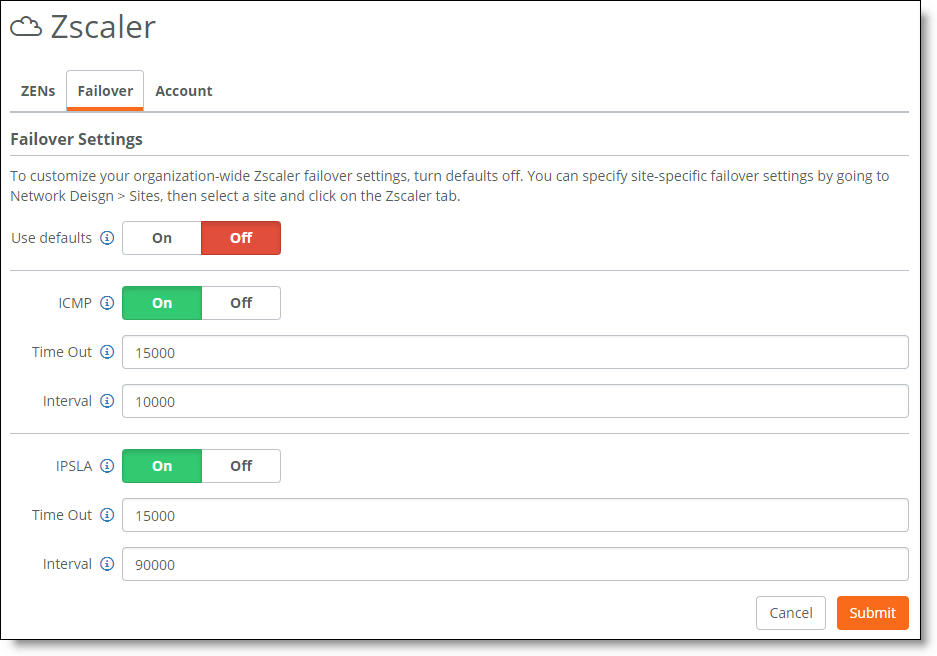This screenshot has width=937, height=656.
Task: Set Use defaults to Off
Action: click(x=241, y=238)
